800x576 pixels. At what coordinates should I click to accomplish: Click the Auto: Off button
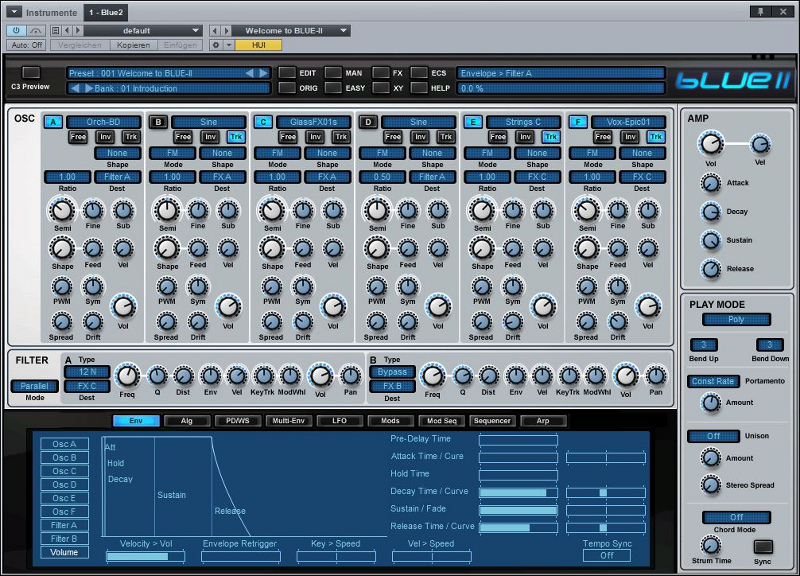click(27, 45)
